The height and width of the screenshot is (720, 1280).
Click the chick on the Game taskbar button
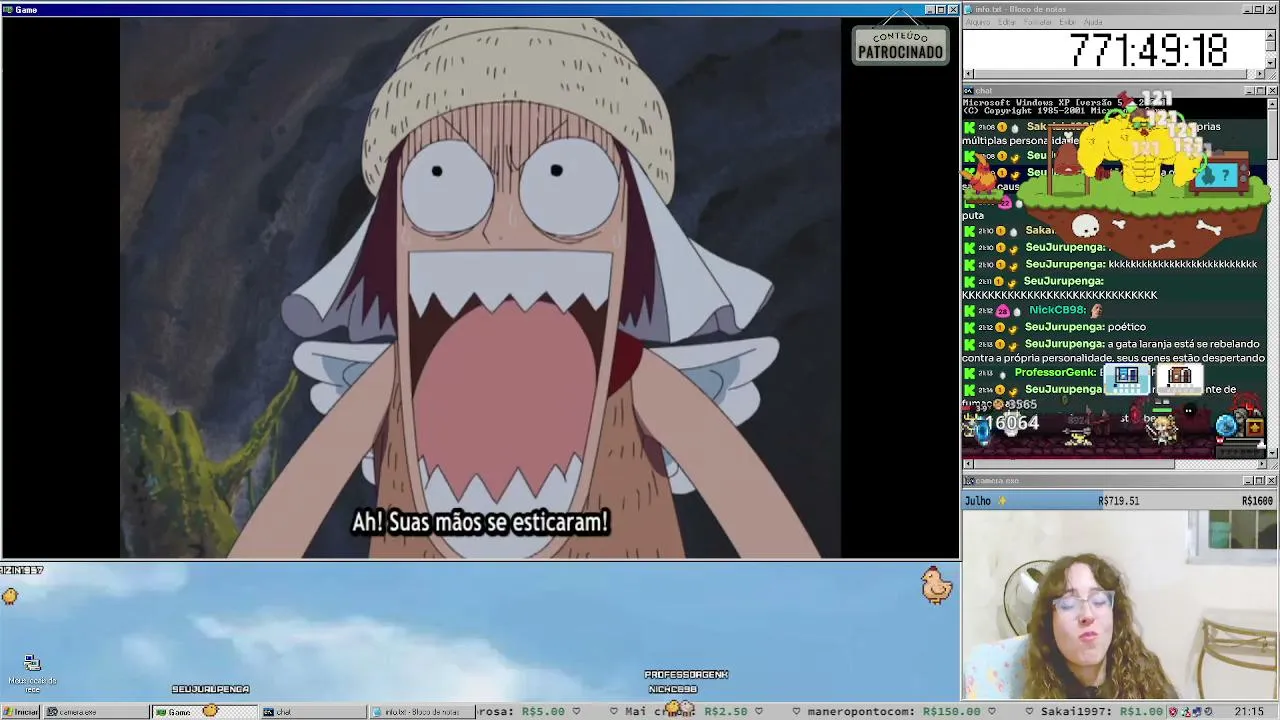coord(210,711)
